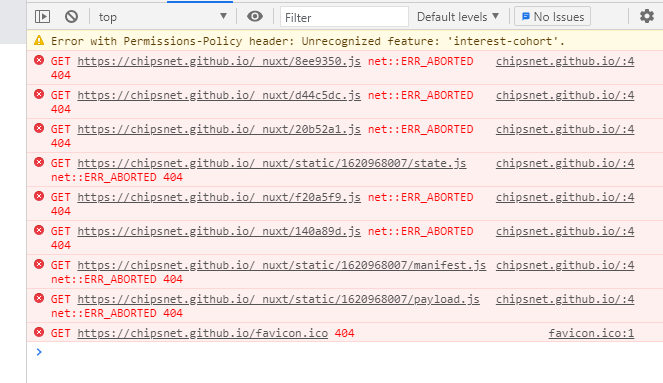
Task: Click the source link on the 8ee9350.js row
Action: 565,61
